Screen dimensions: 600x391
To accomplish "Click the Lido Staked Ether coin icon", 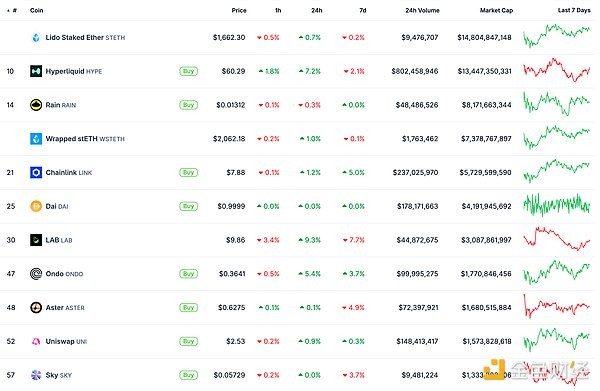I will (x=36, y=37).
